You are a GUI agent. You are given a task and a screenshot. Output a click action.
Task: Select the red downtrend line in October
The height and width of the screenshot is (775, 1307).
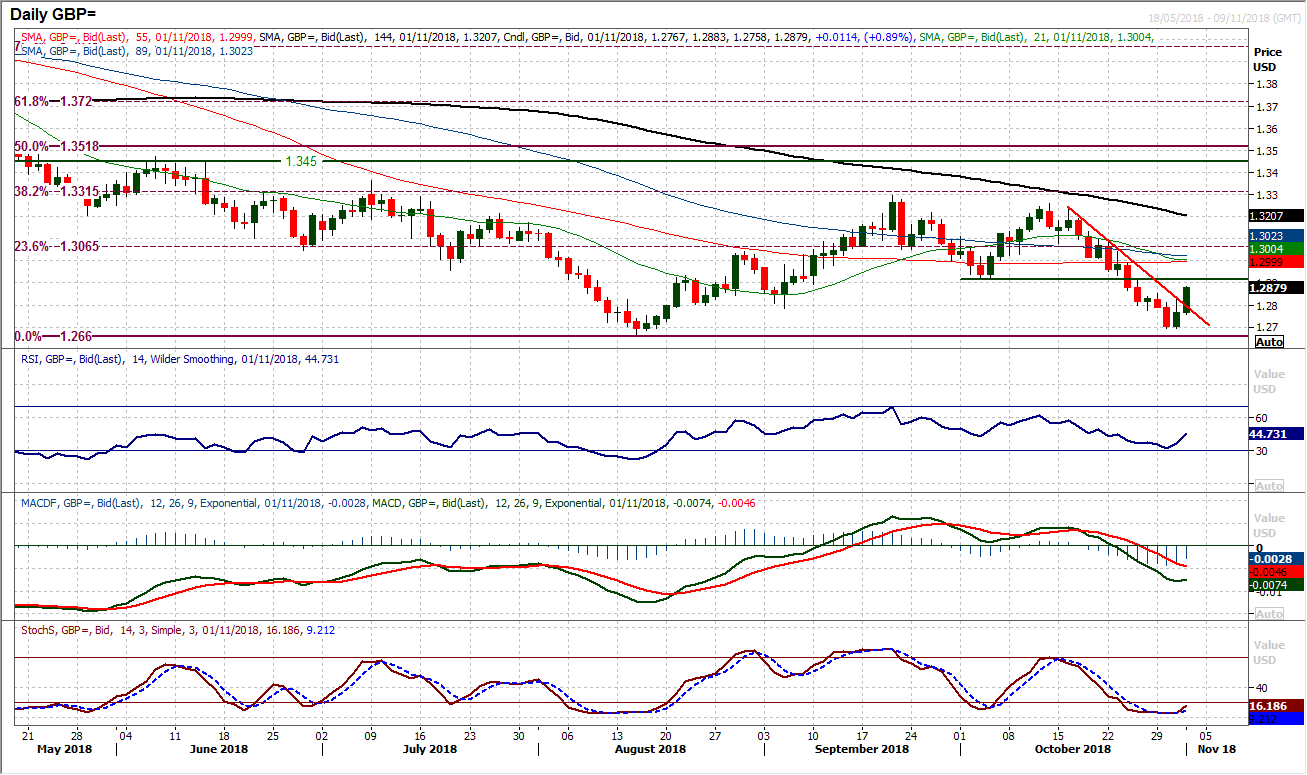pos(1139,266)
